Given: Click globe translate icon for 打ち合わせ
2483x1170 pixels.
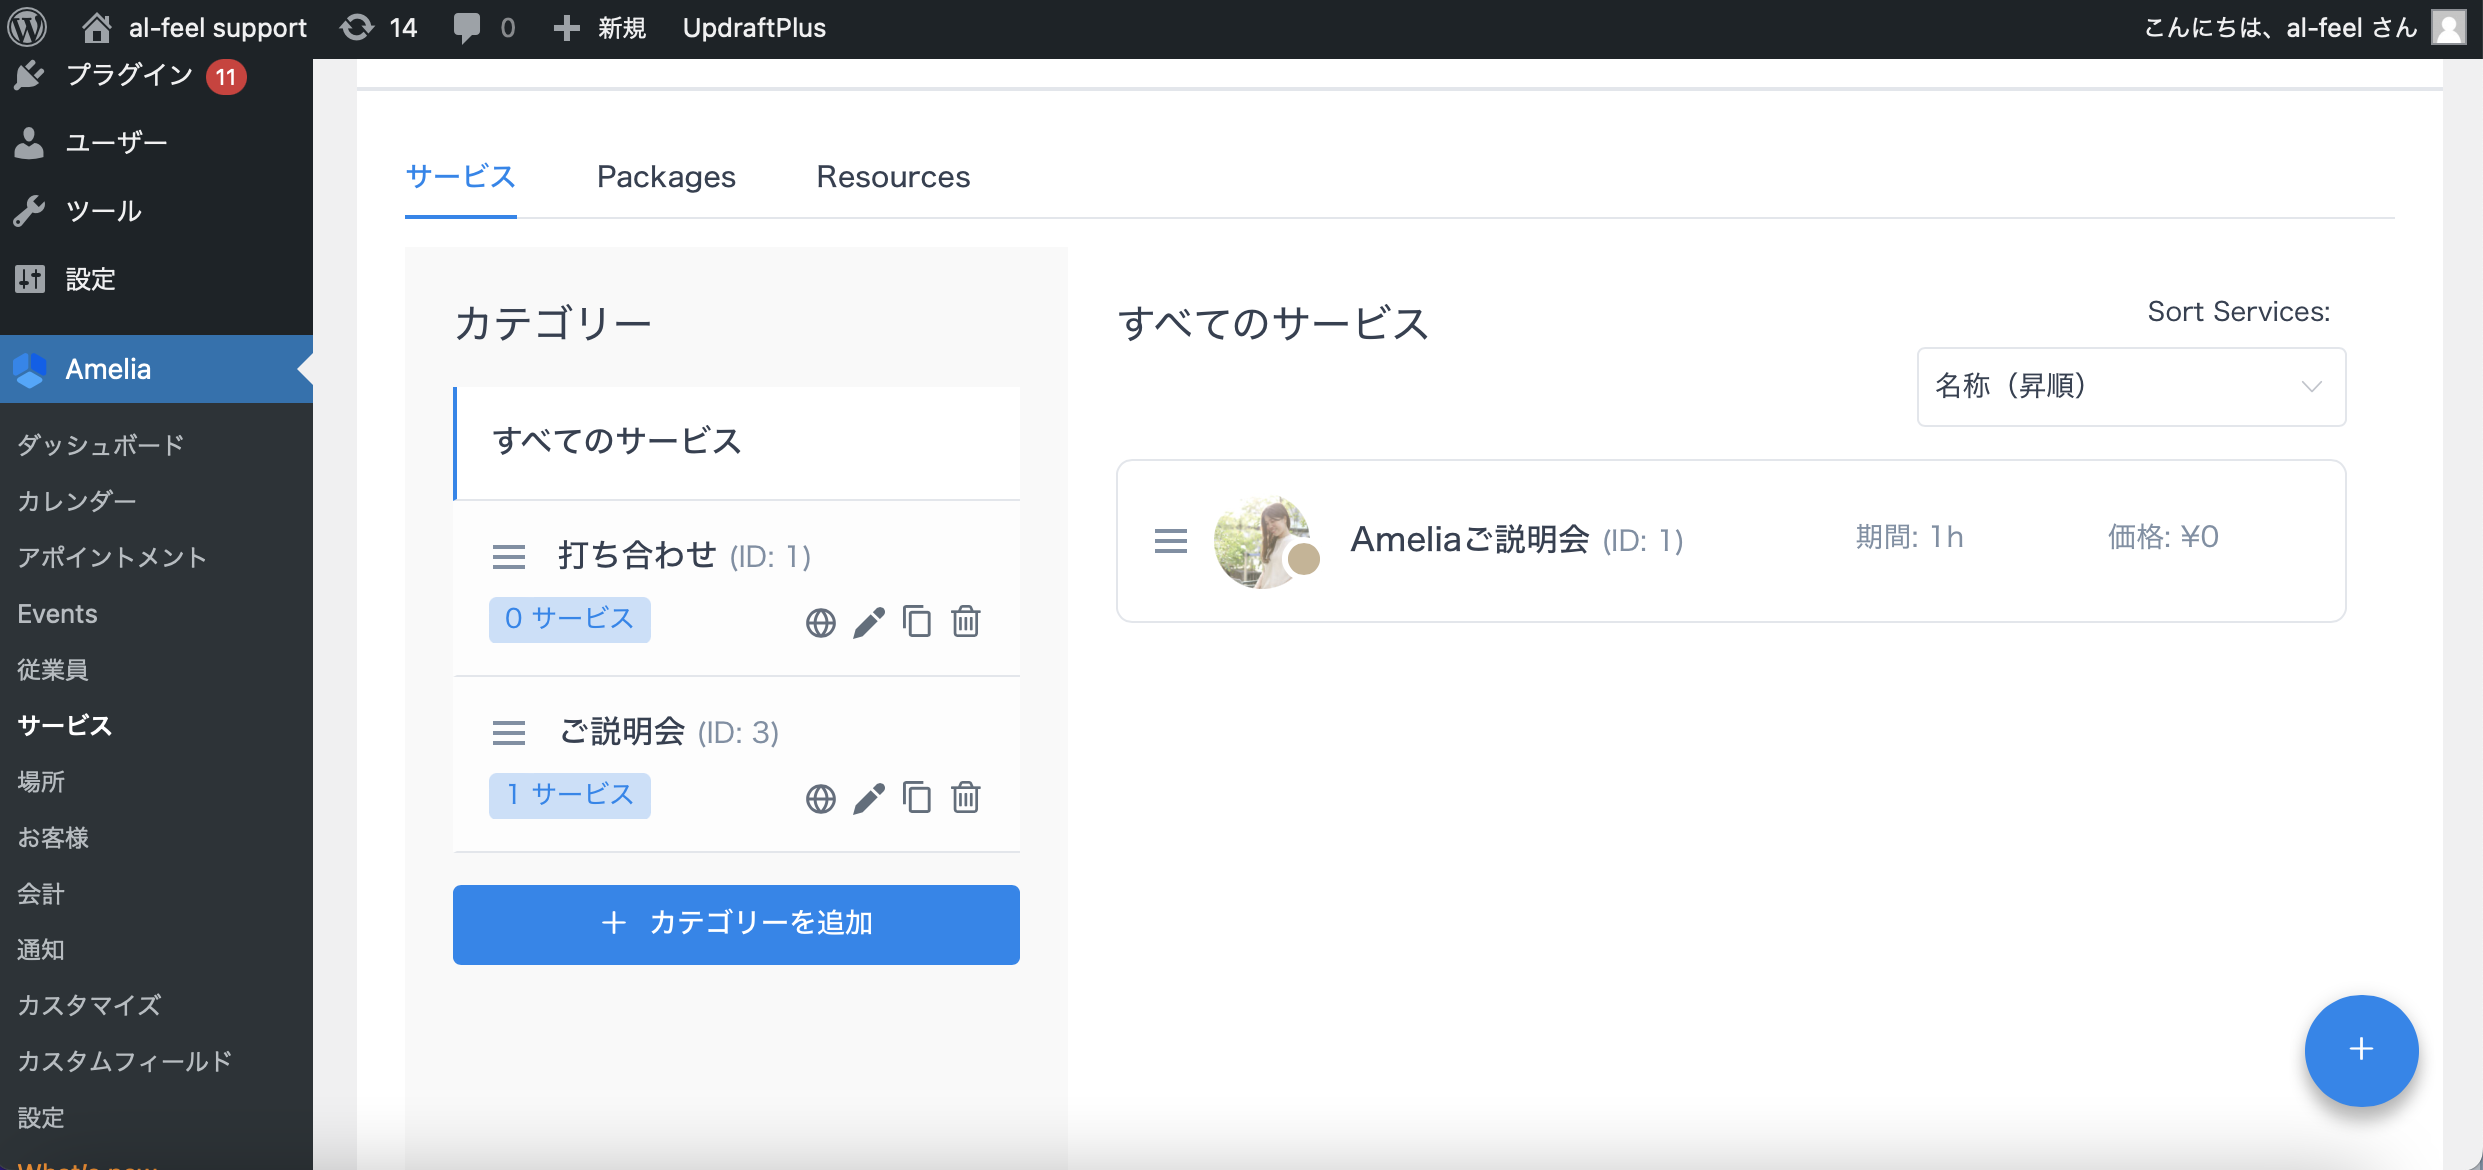Looking at the screenshot, I should [820, 622].
